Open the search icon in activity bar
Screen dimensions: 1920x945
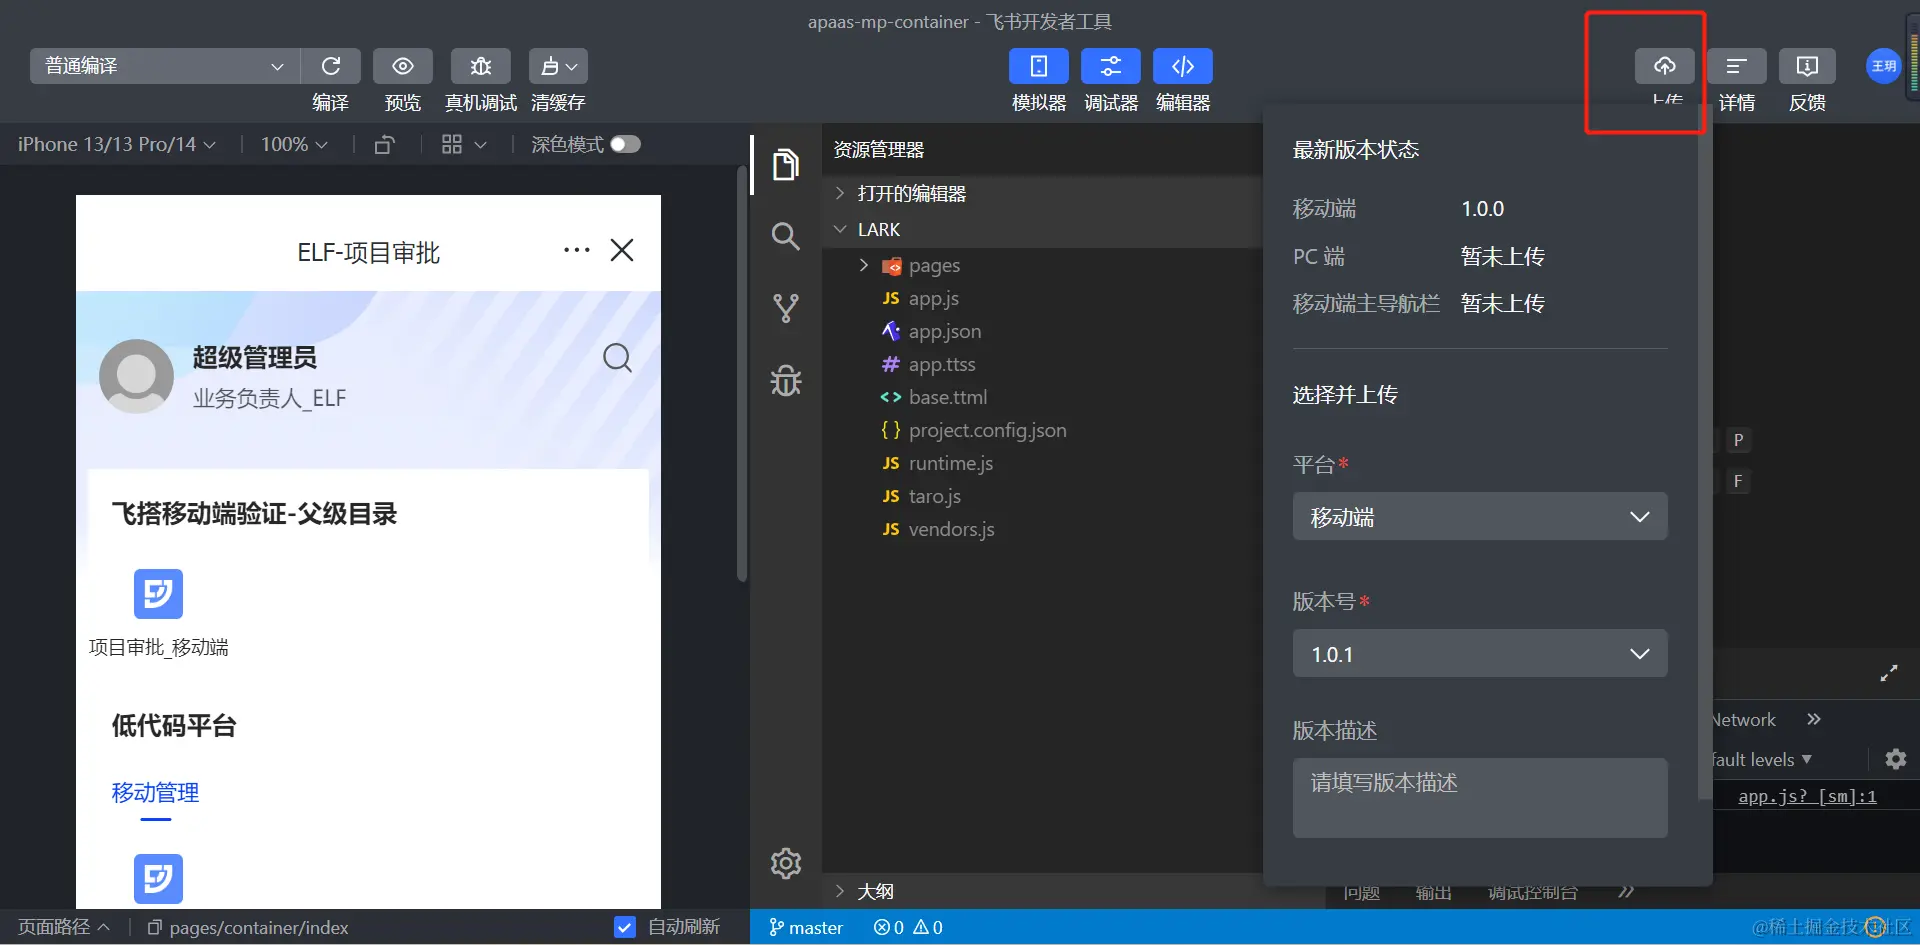click(x=786, y=236)
